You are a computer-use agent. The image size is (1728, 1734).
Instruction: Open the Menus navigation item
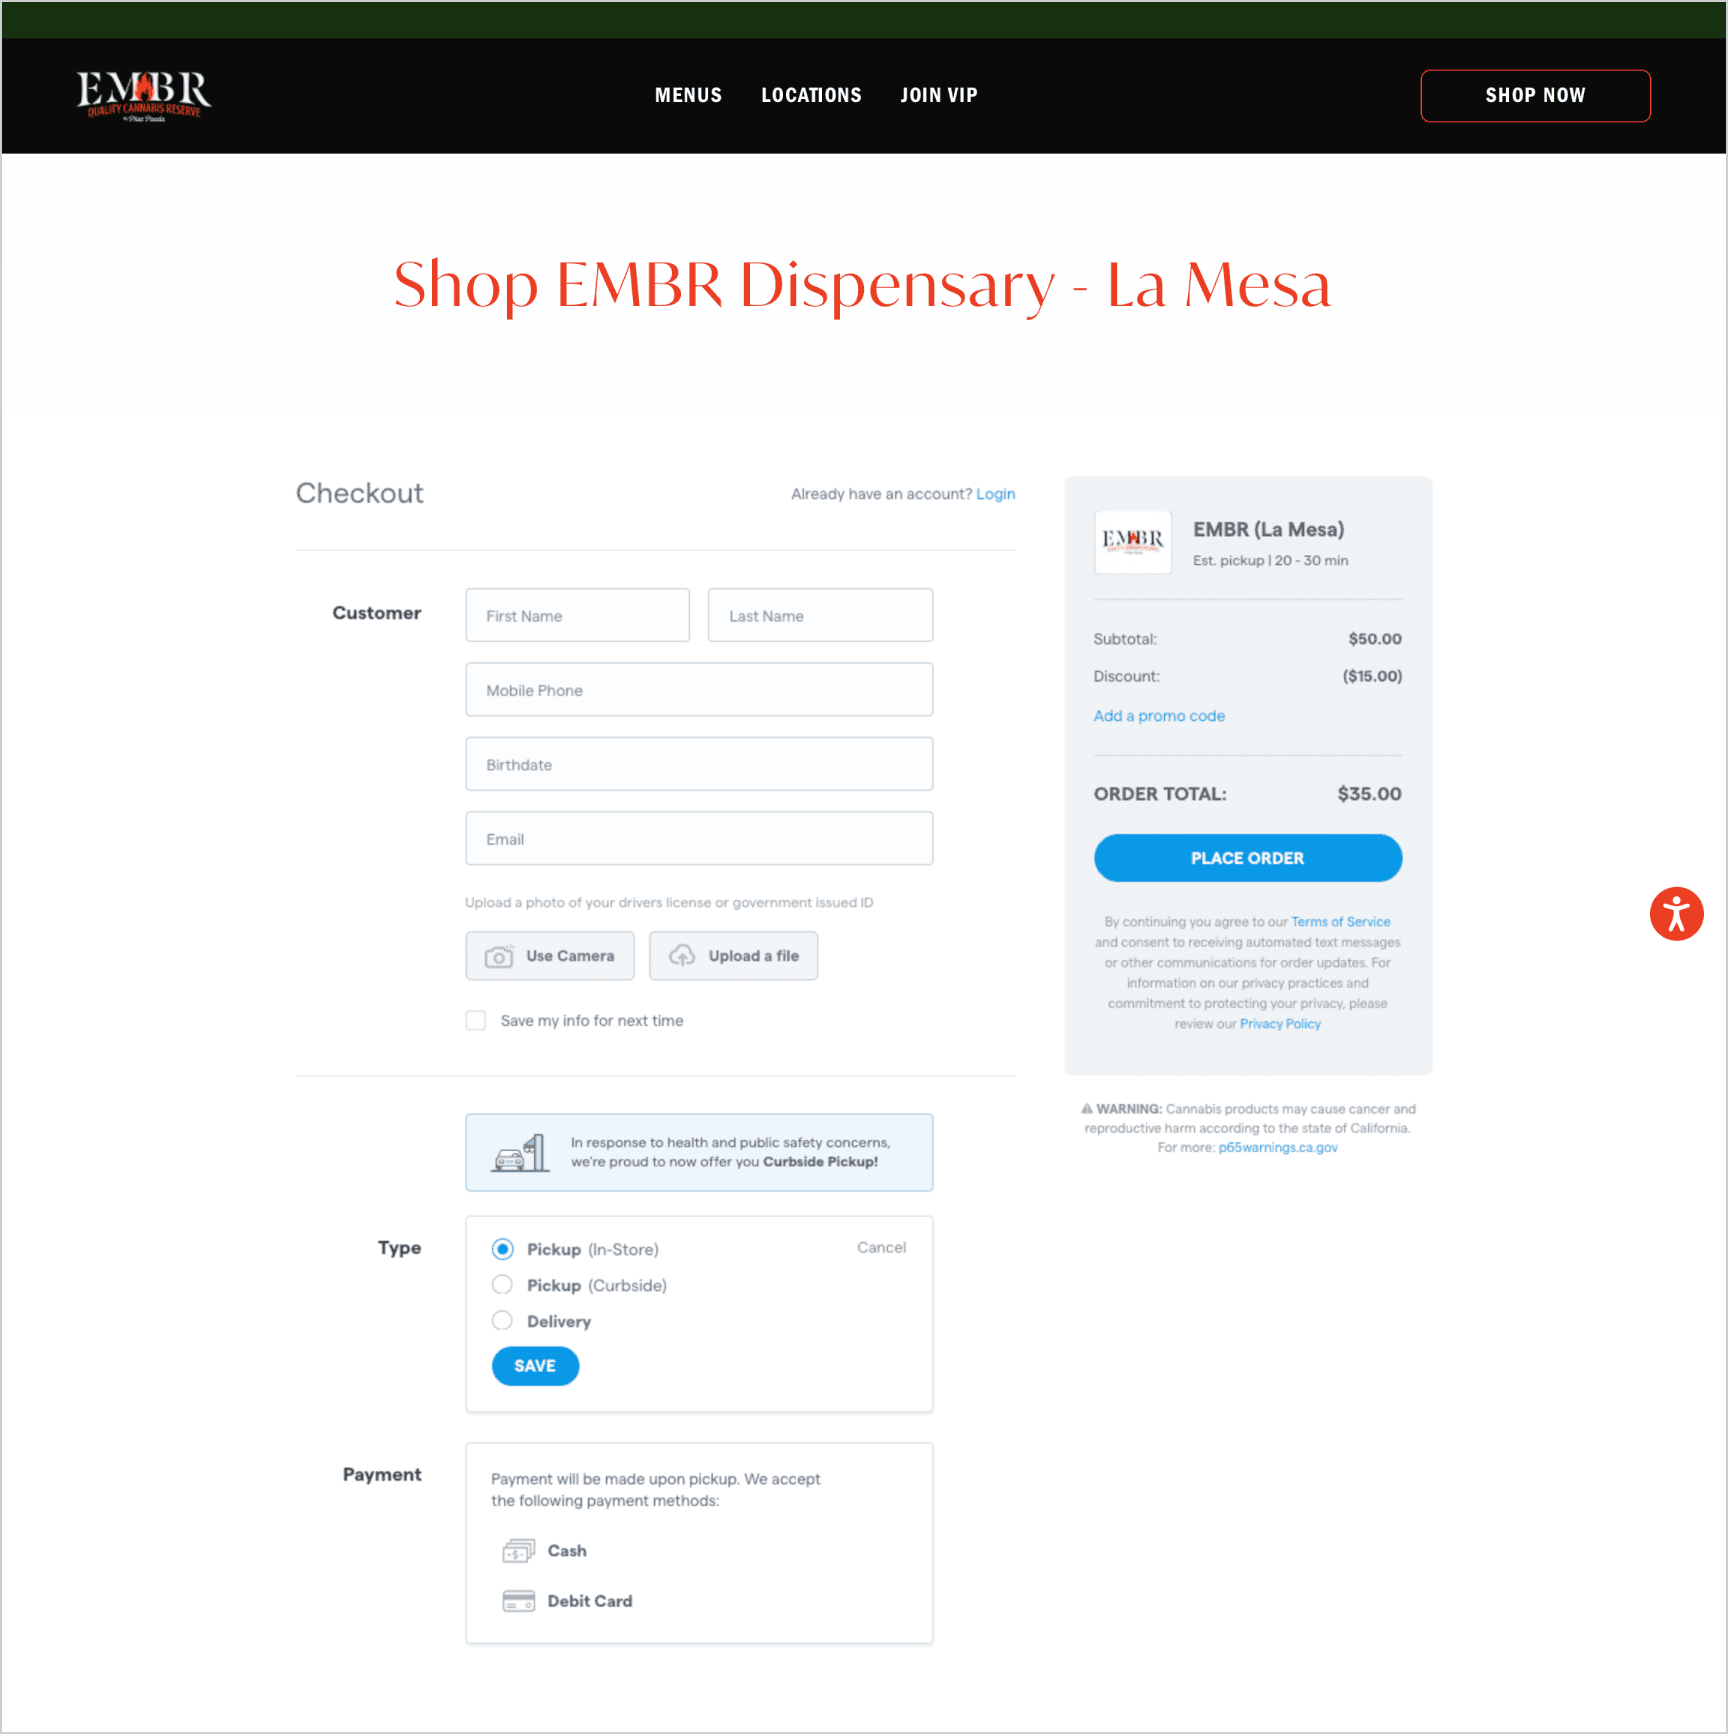tap(688, 95)
